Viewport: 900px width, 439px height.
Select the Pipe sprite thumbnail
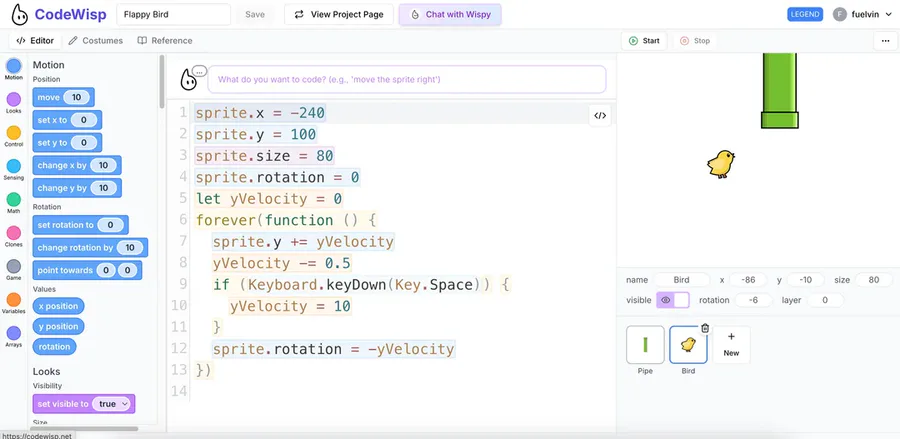(645, 345)
